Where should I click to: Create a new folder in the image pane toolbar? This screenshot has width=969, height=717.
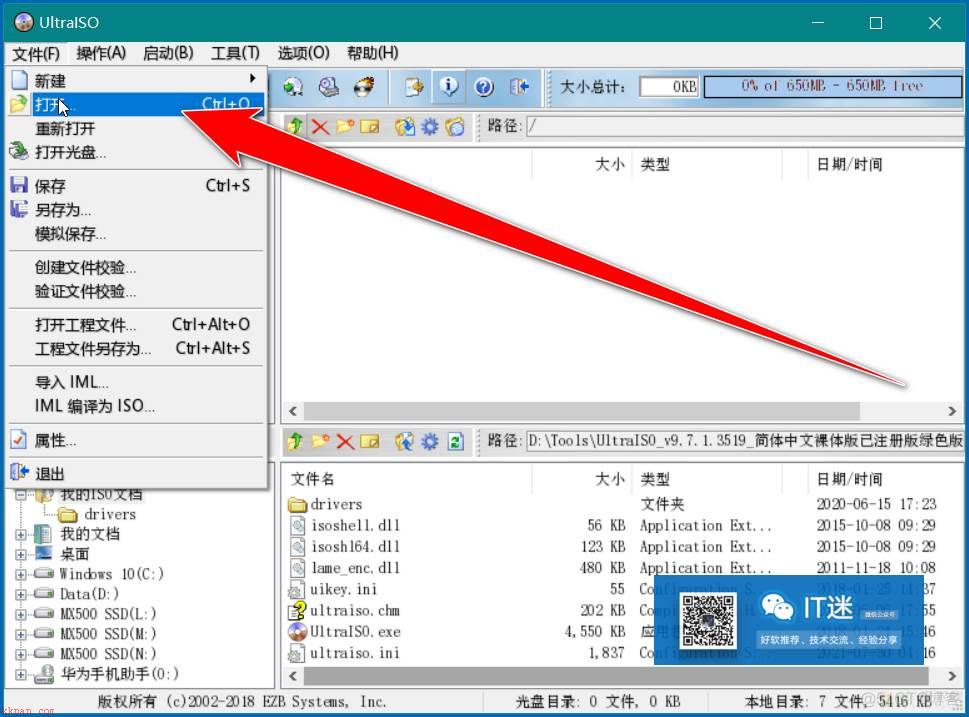coord(345,127)
